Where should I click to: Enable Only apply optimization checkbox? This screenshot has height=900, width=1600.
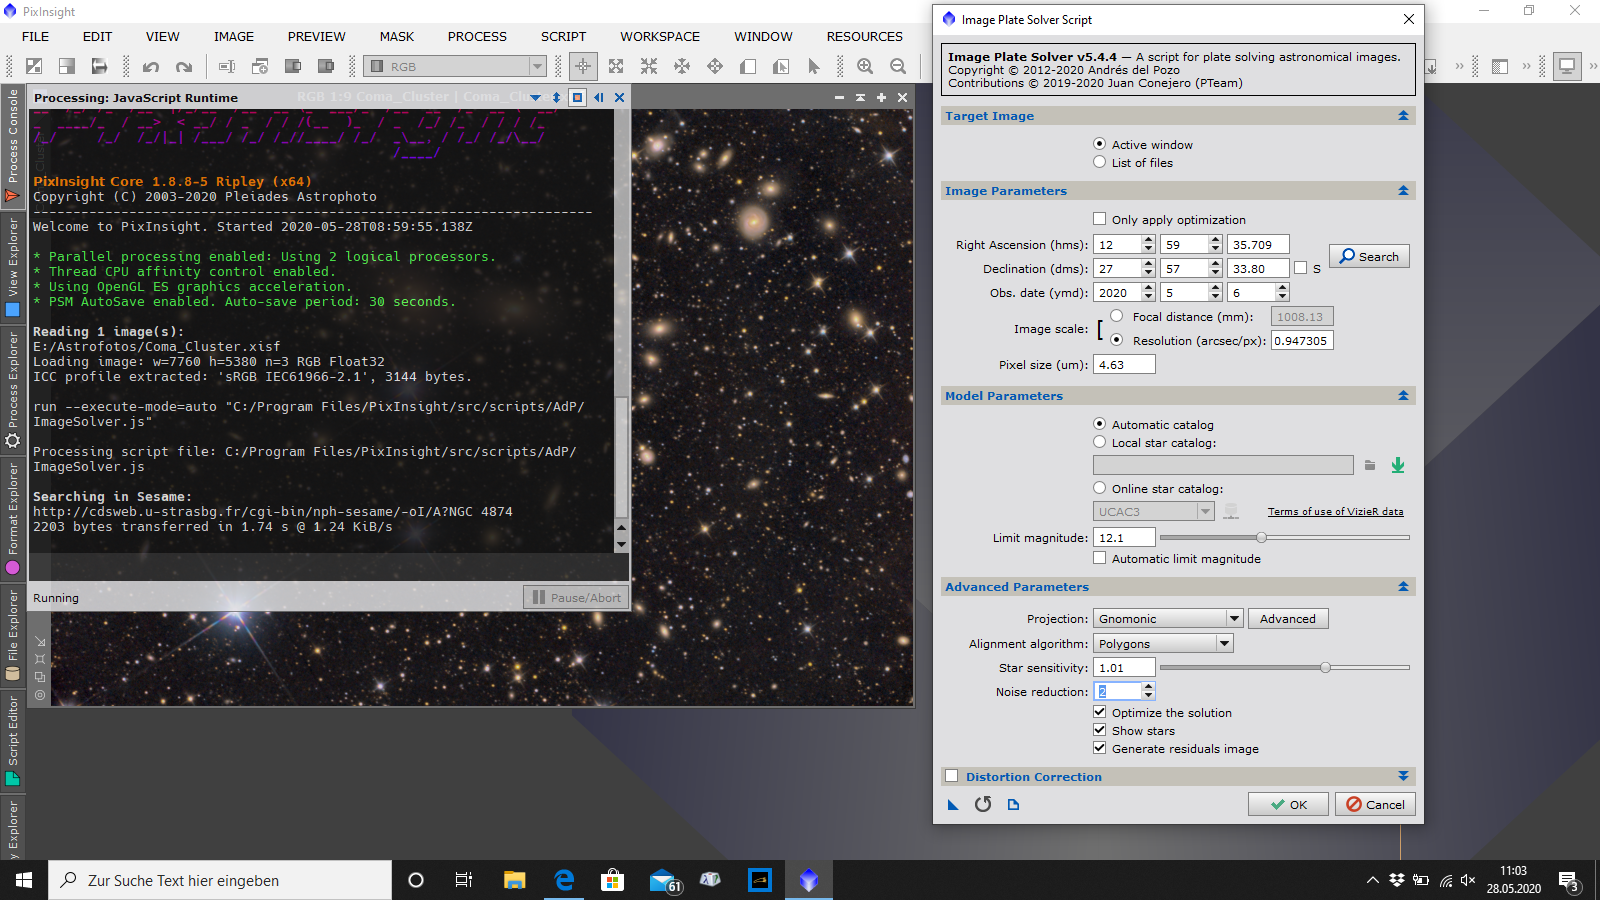(1100, 219)
